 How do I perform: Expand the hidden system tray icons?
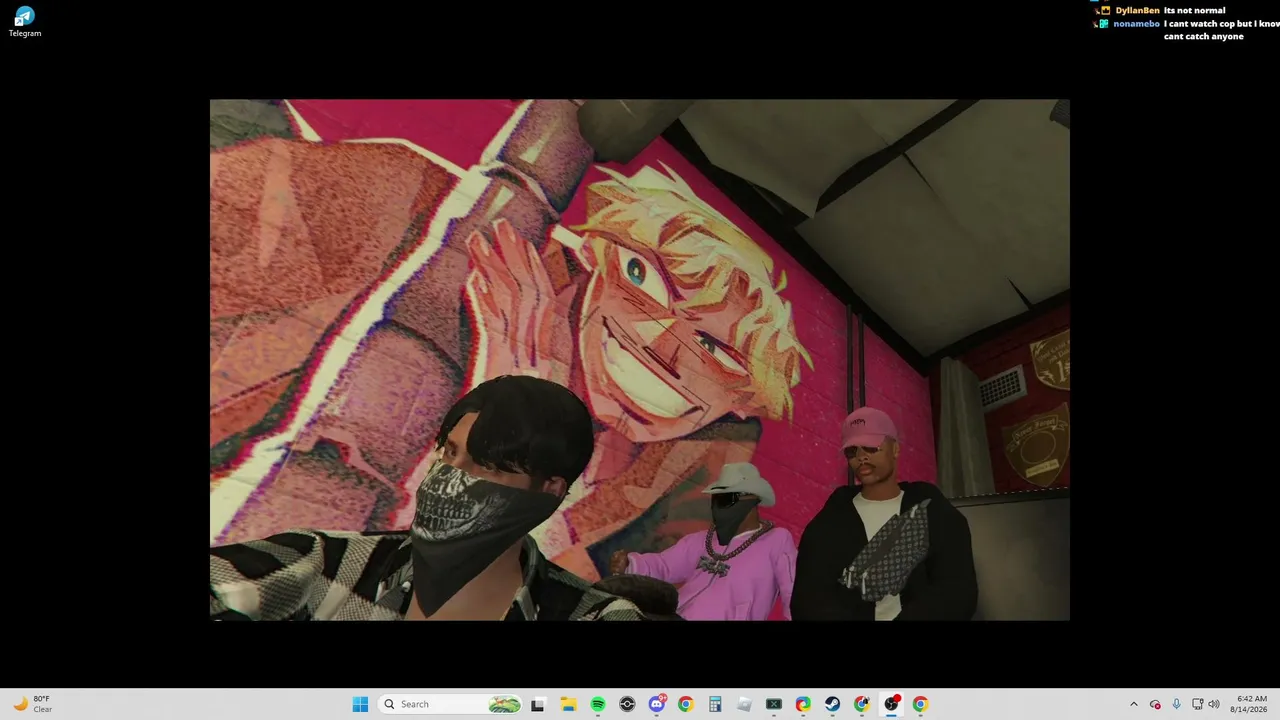point(1133,704)
